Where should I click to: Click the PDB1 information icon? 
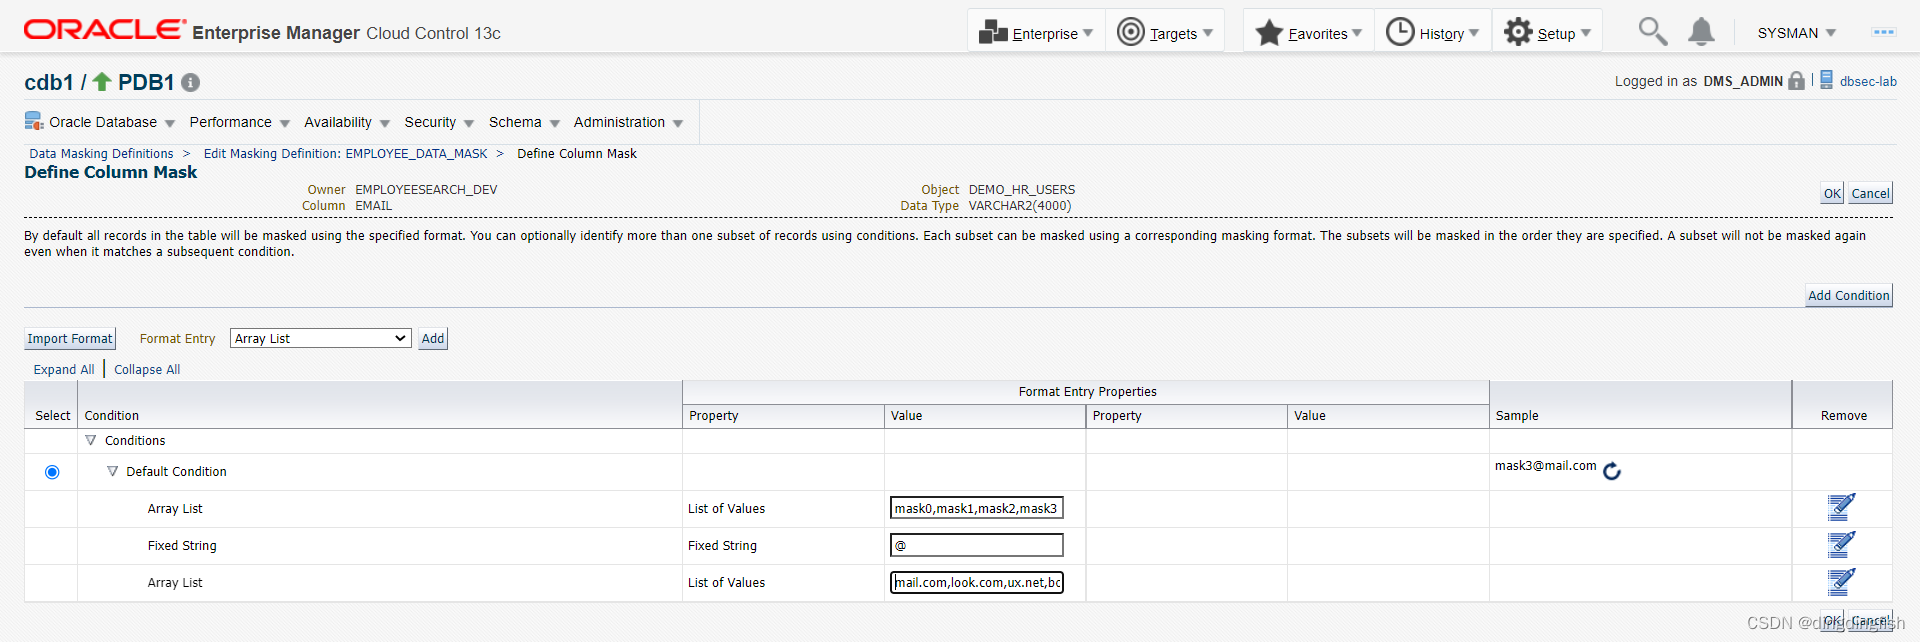tap(190, 83)
